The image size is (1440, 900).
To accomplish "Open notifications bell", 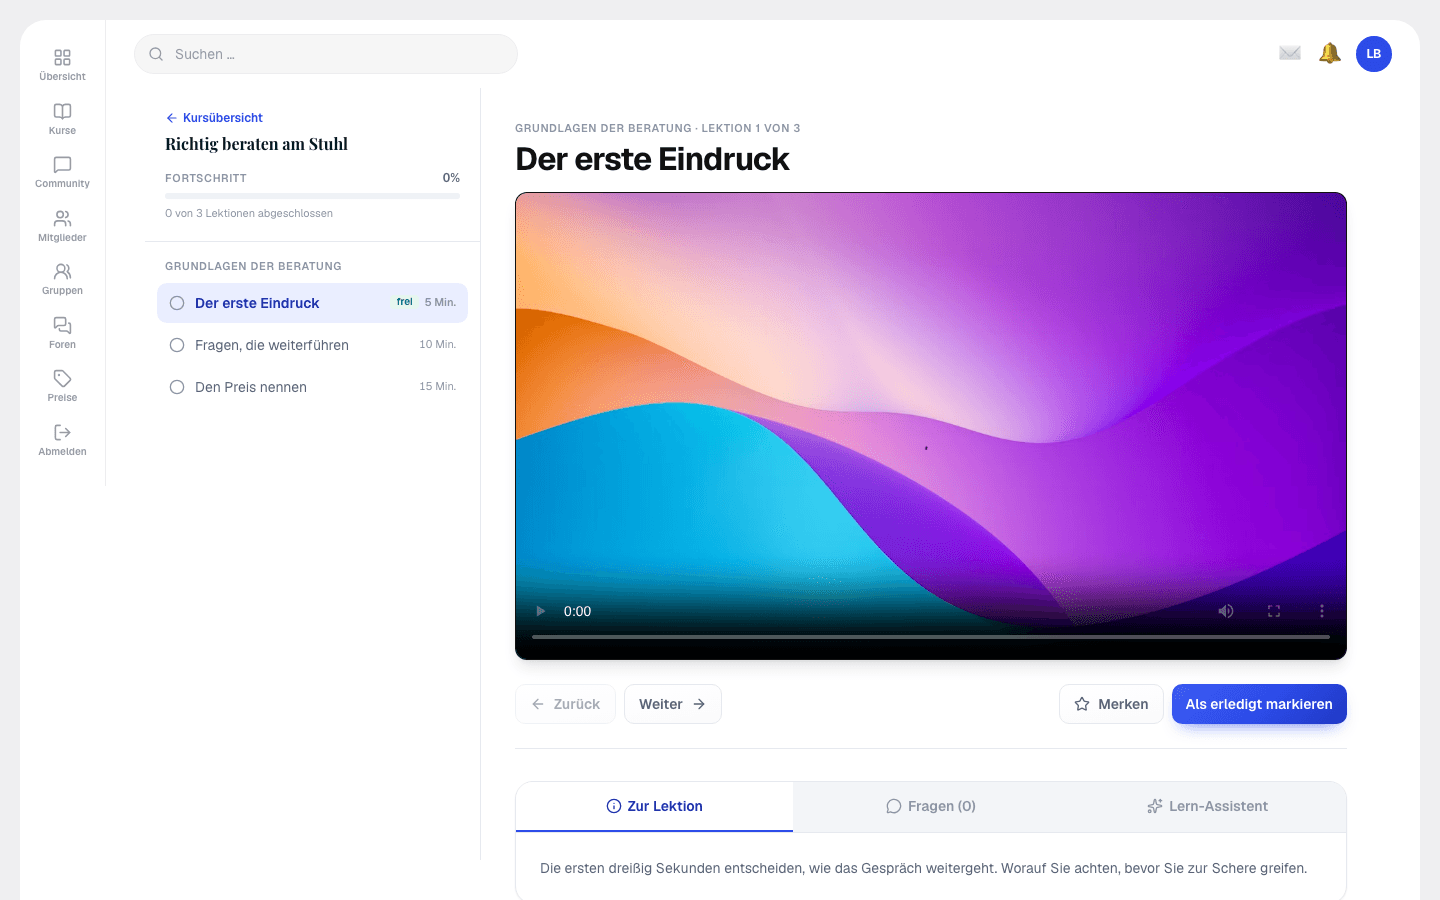I will (x=1330, y=53).
